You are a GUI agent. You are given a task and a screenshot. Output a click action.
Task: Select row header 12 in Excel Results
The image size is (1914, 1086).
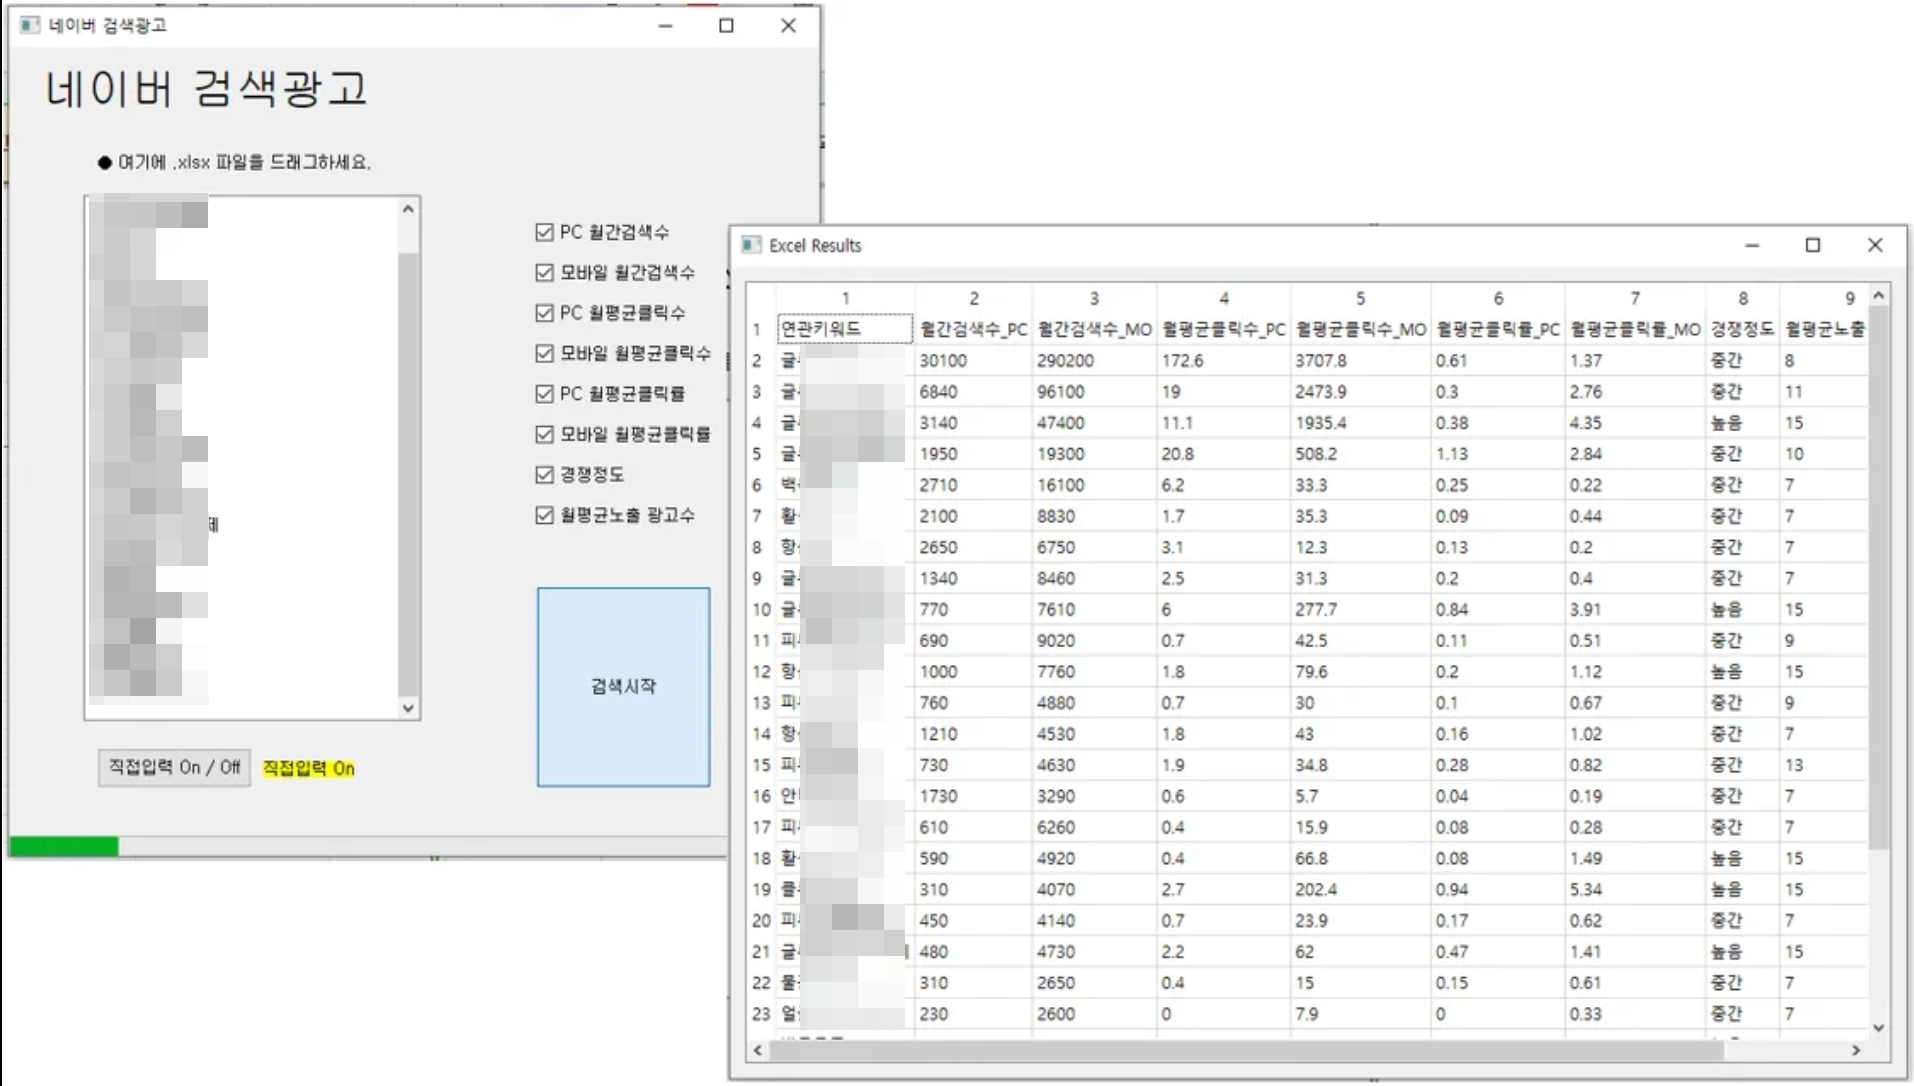pyautogui.click(x=762, y=672)
